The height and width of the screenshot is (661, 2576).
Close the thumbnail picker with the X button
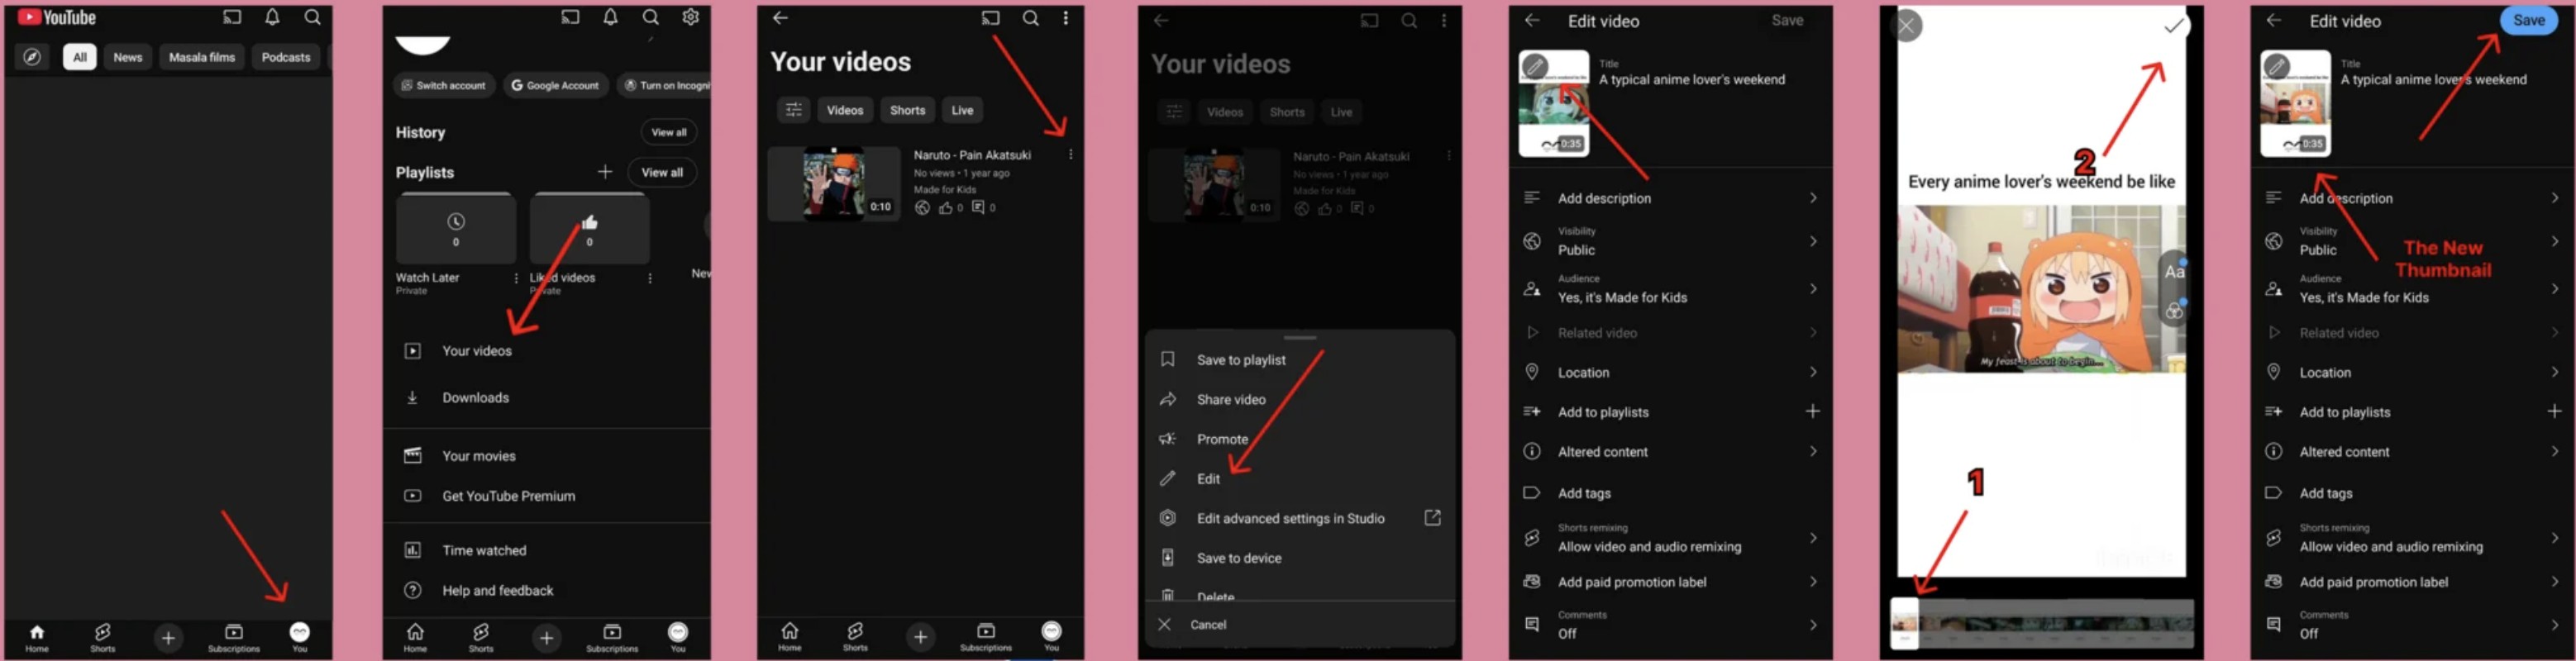[1906, 26]
